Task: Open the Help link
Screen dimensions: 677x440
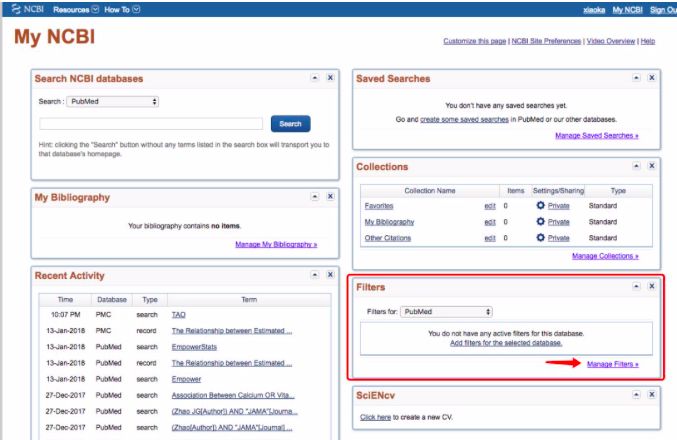Action: [648, 41]
